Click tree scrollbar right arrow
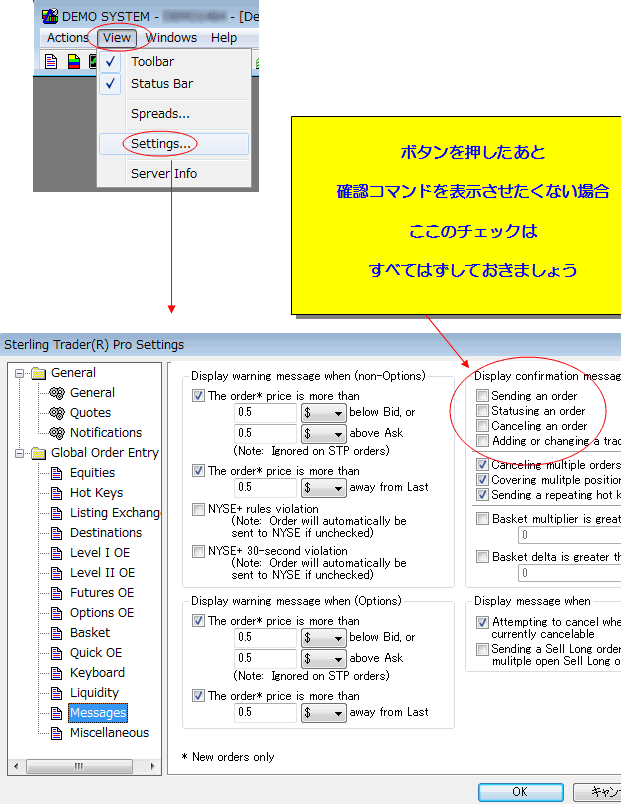Viewport: 621px width, 804px height. (152, 767)
